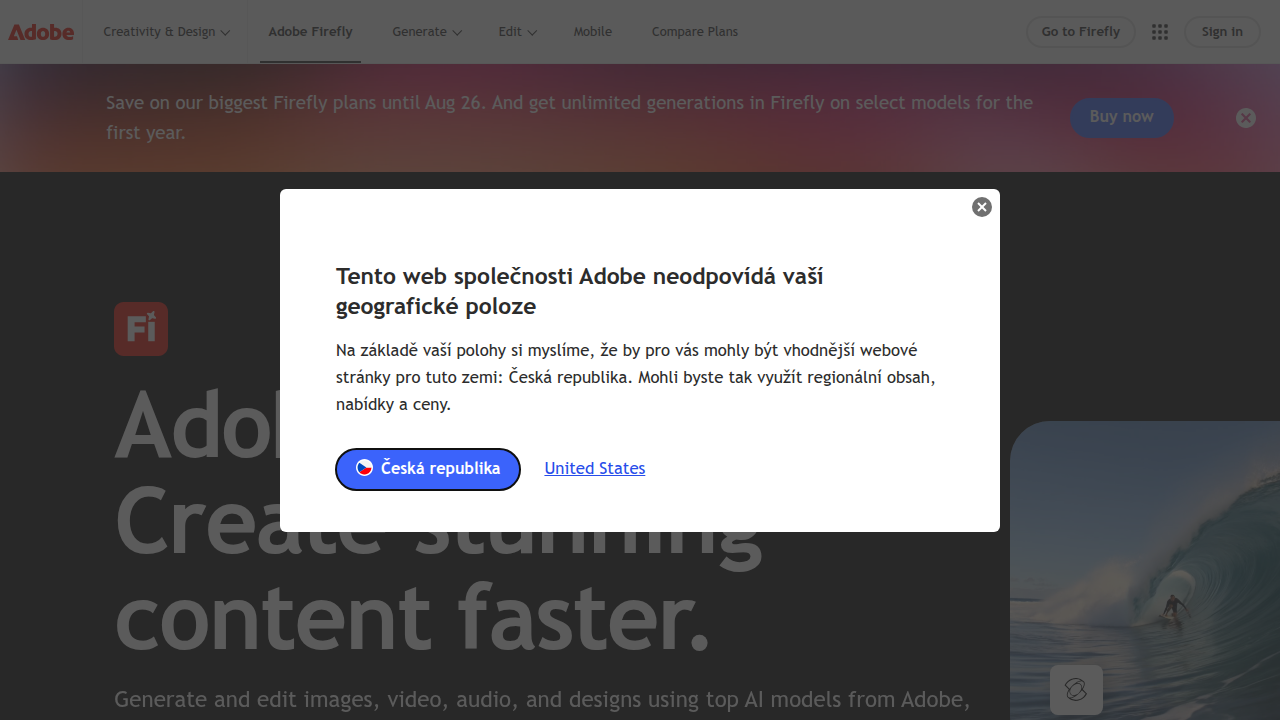
Task: Open the apps grid icon in header
Action: (x=1160, y=32)
